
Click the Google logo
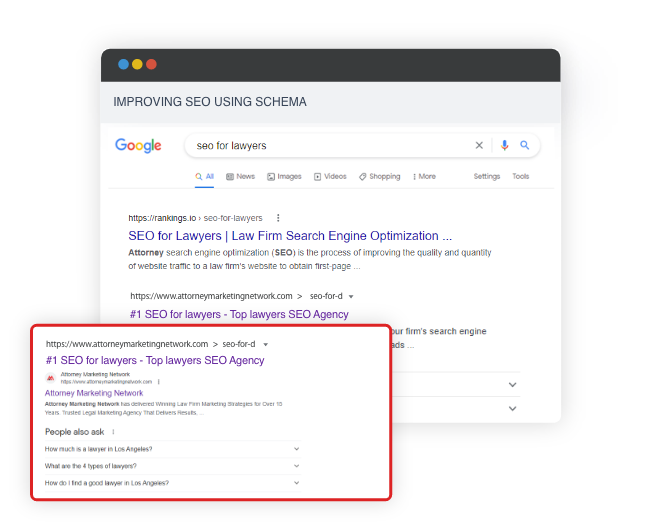pos(138,146)
